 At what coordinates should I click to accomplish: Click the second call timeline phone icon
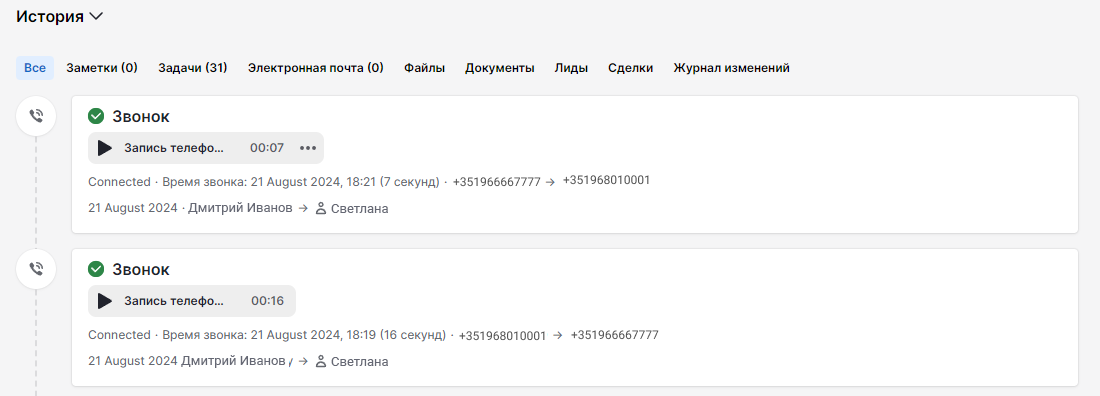[x=36, y=269]
